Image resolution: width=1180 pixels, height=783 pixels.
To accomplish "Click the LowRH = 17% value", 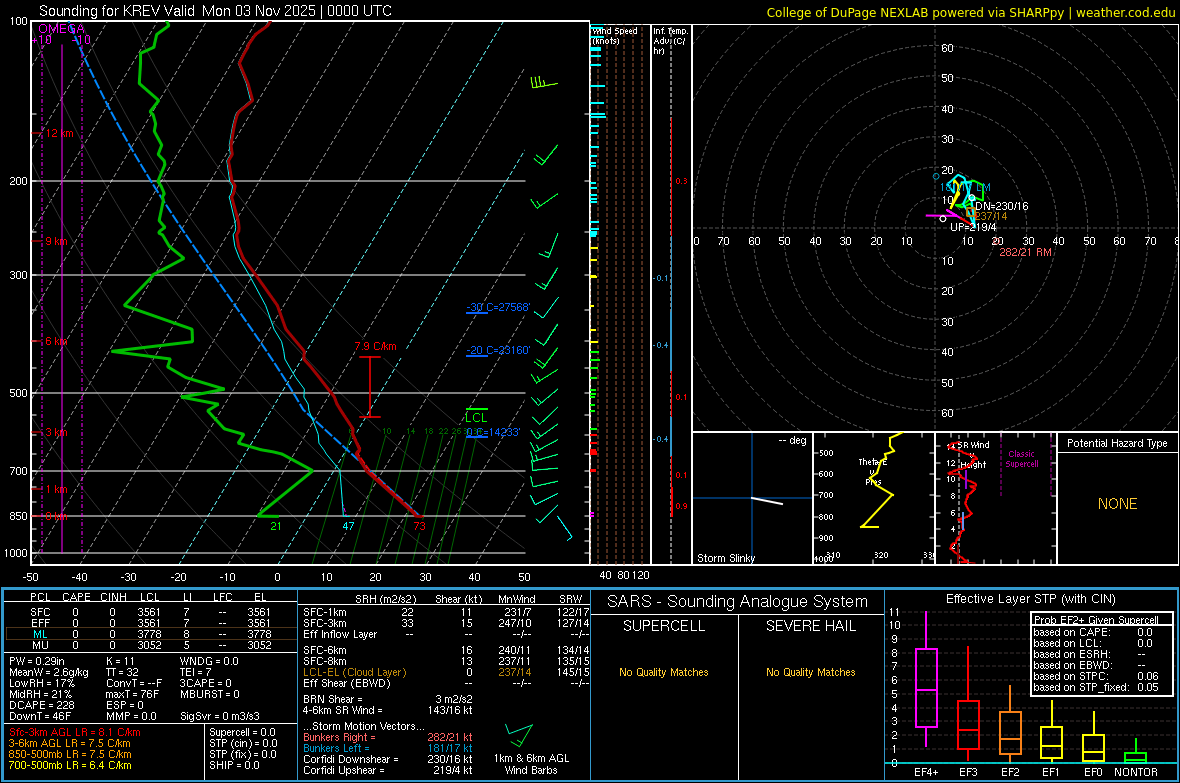I will [41, 684].
